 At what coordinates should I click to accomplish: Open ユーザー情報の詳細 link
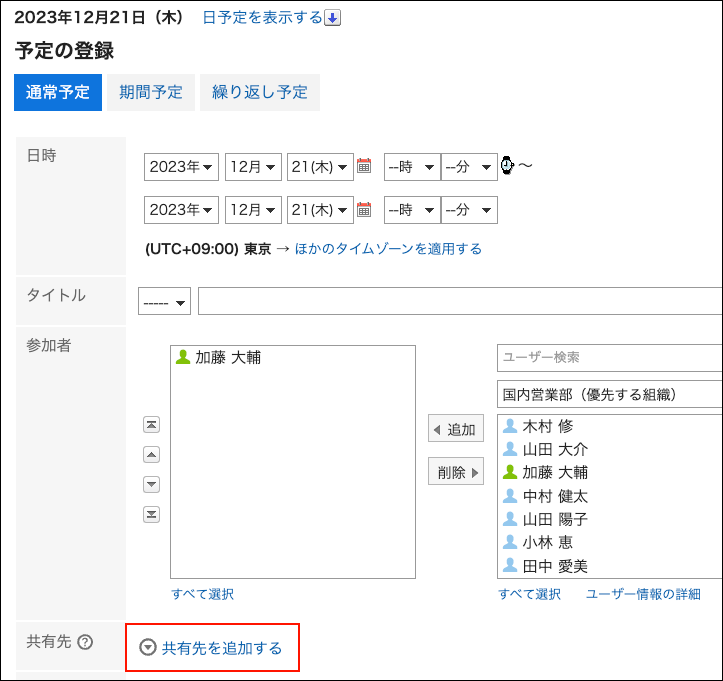pyautogui.click(x=643, y=594)
